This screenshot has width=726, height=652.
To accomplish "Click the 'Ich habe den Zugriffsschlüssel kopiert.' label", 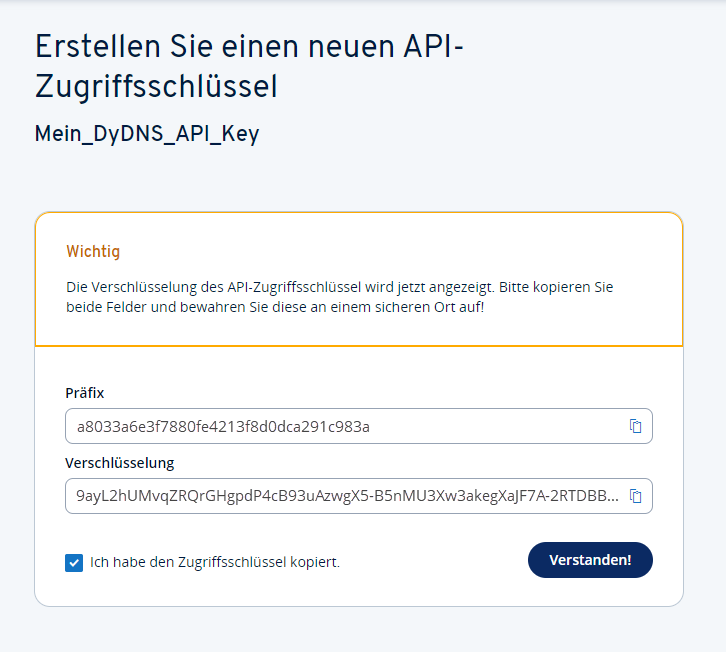I will [214, 562].
